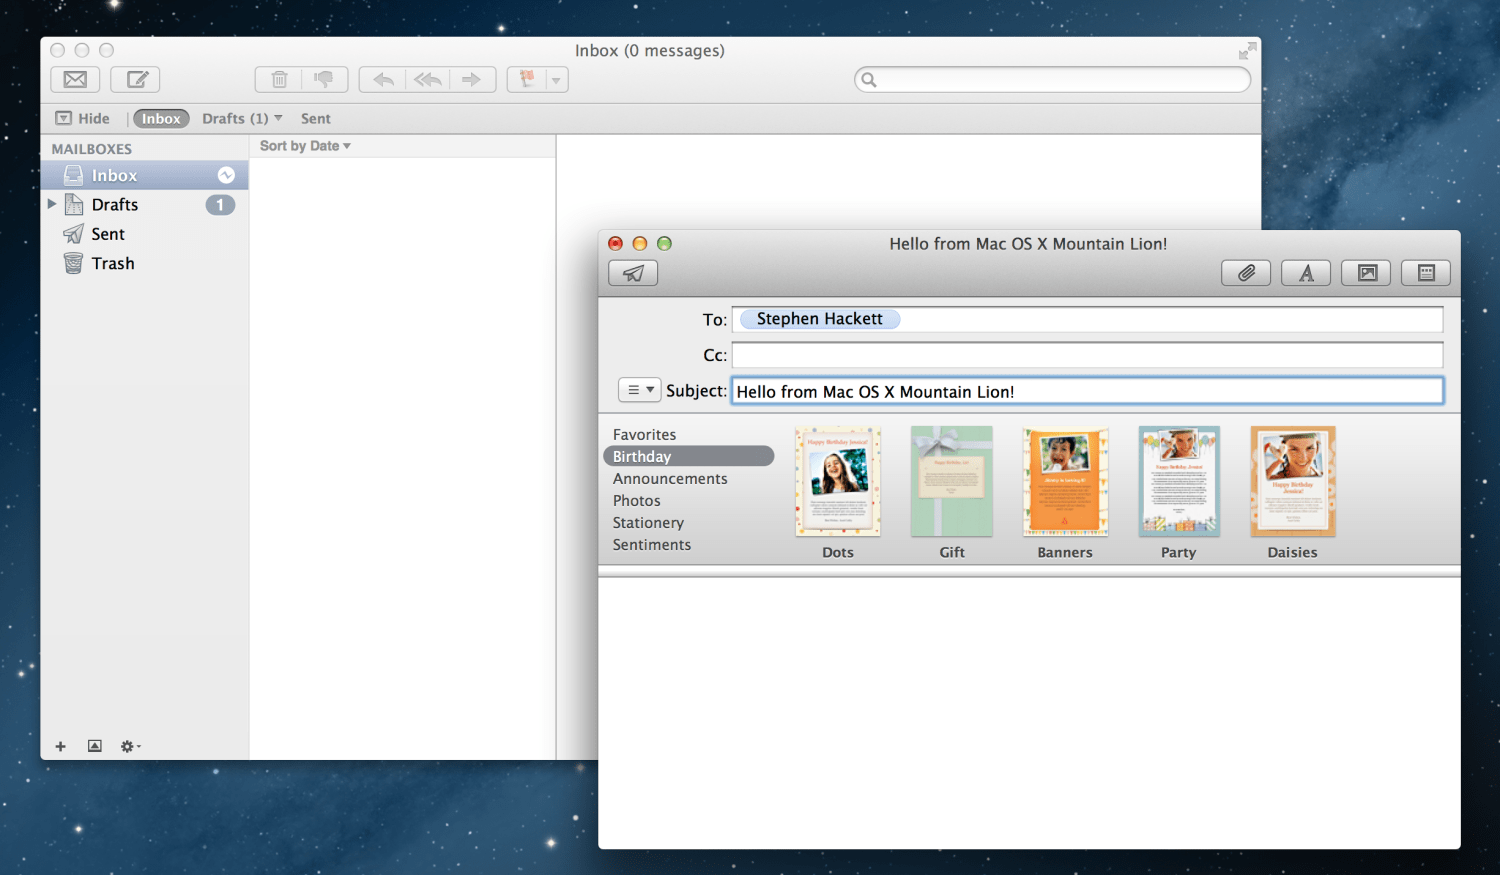Select the Announcements stationery category

(x=670, y=479)
